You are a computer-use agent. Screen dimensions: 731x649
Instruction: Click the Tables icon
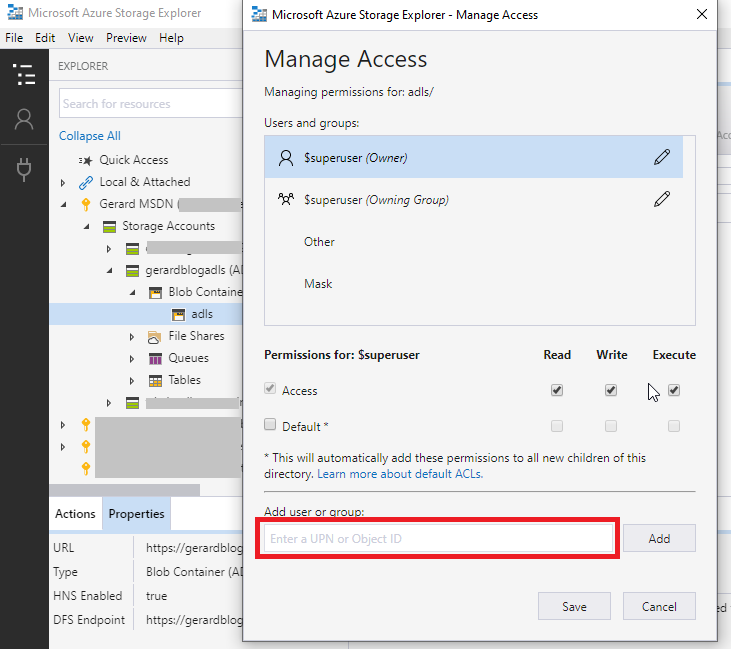click(155, 380)
